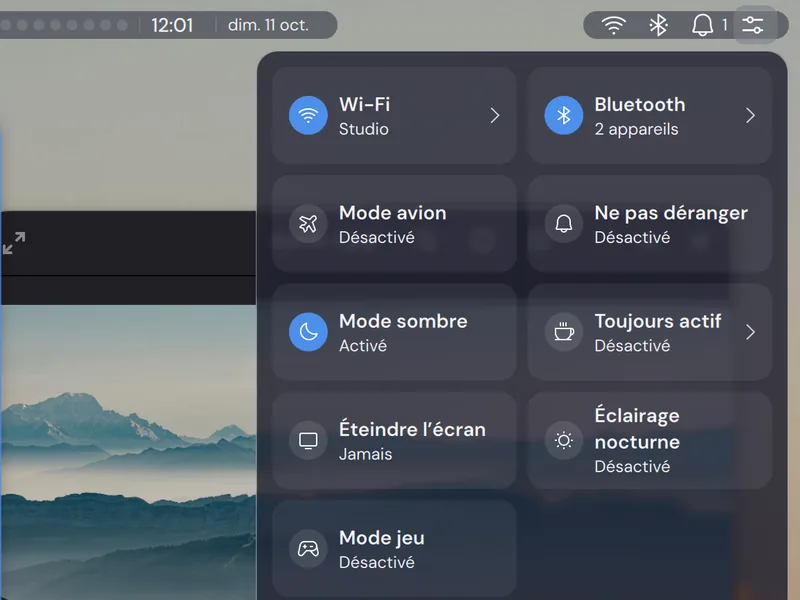Image resolution: width=800 pixels, height=600 pixels.
Task: Click the Mode sombre label
Action: click(x=403, y=321)
